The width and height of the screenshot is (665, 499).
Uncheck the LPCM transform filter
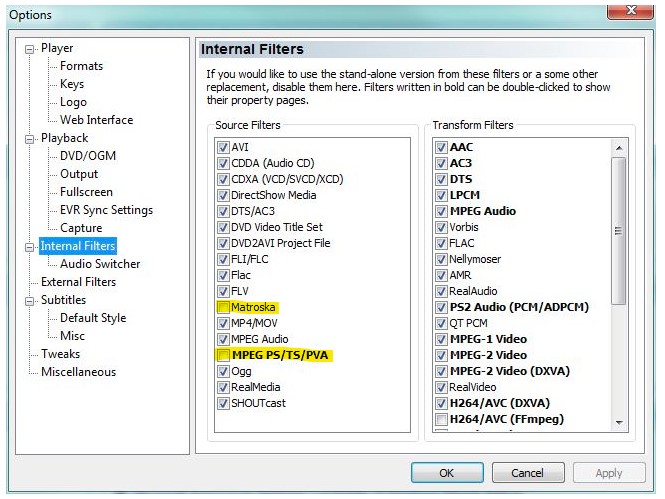pyautogui.click(x=441, y=195)
